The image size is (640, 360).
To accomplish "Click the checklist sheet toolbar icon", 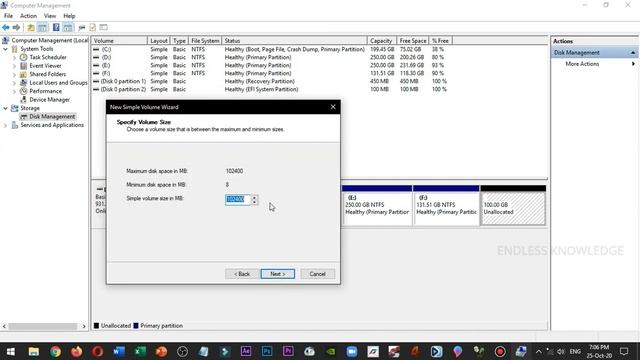I will coord(93,27).
